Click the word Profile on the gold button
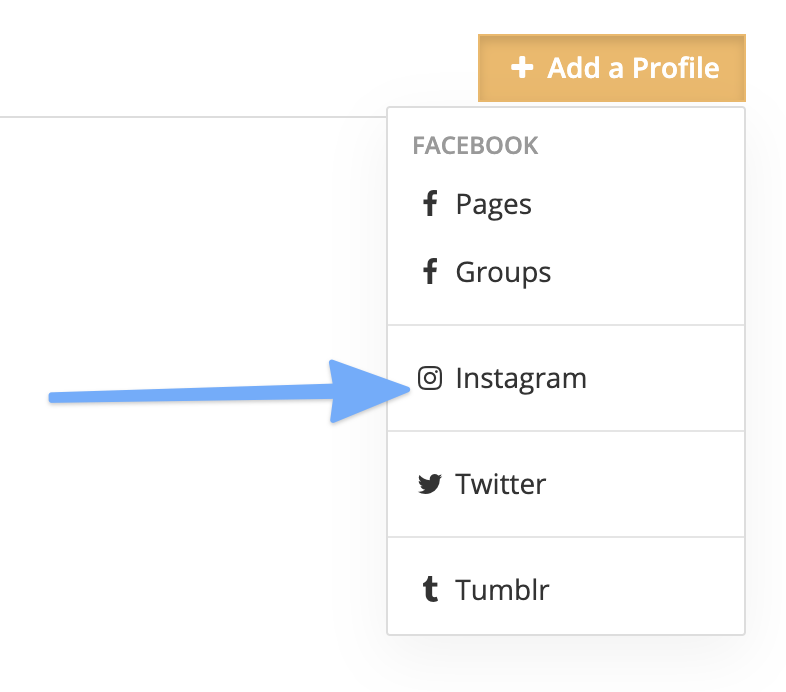Screen dimensions: 786x692 676,68
